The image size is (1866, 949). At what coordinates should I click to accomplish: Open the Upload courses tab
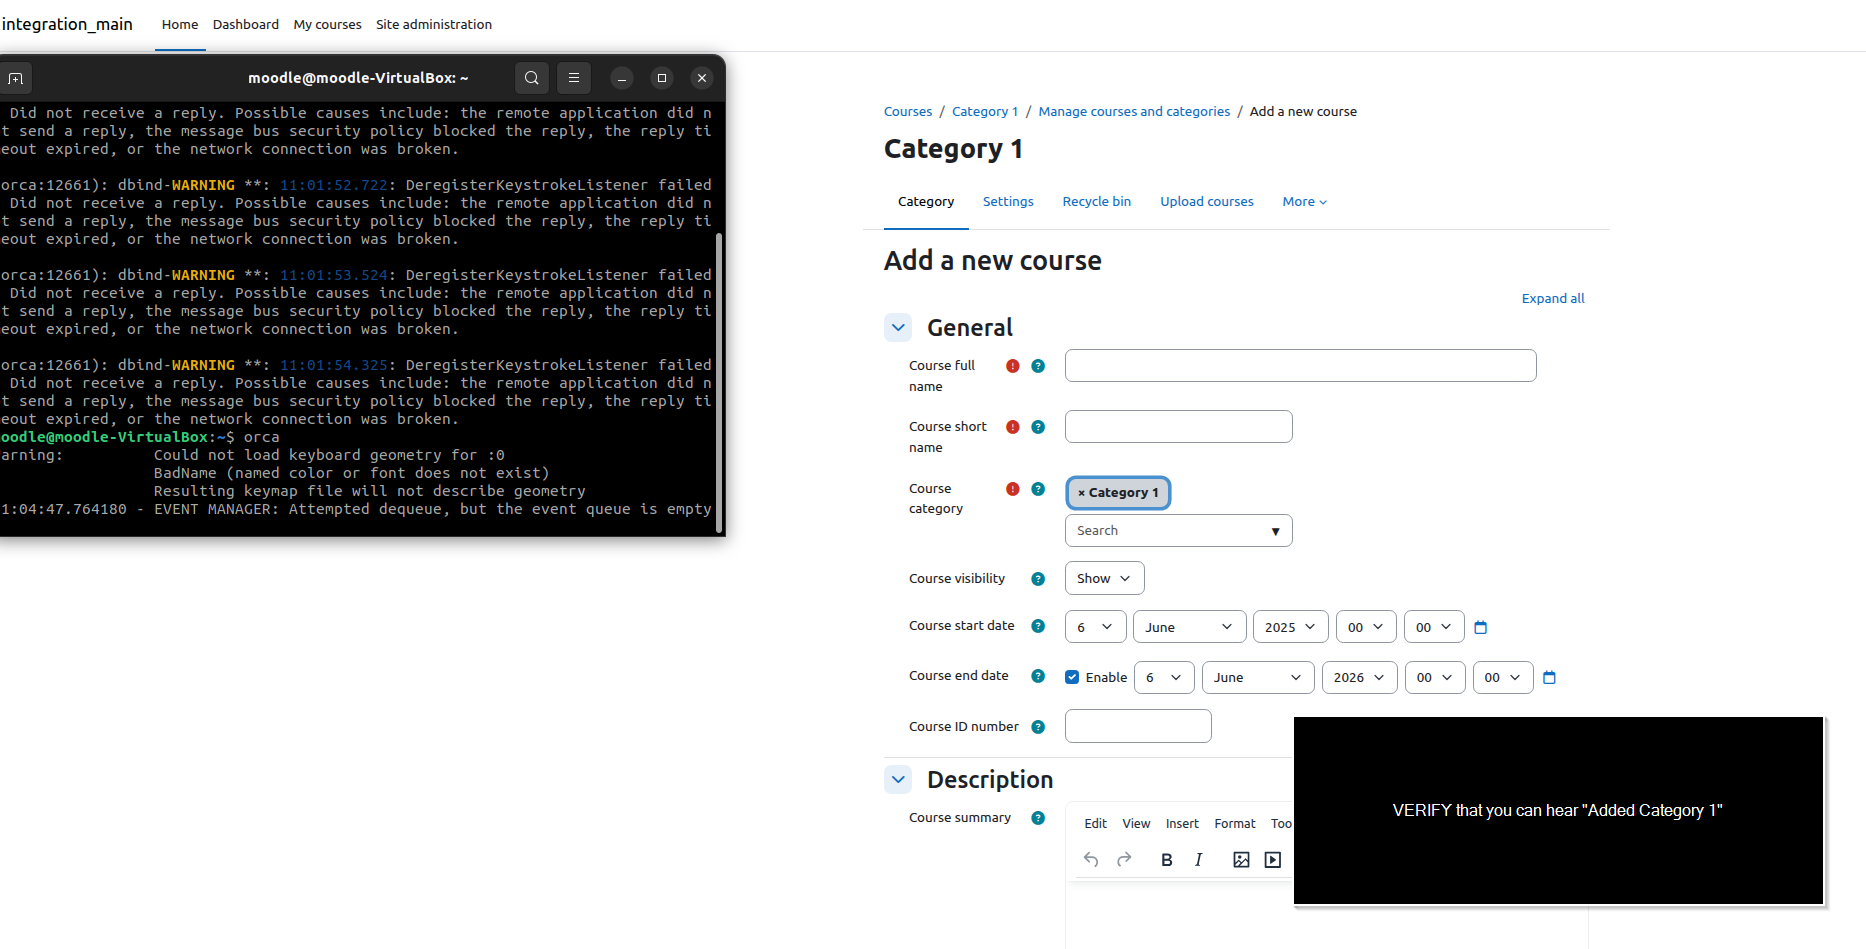(1207, 202)
